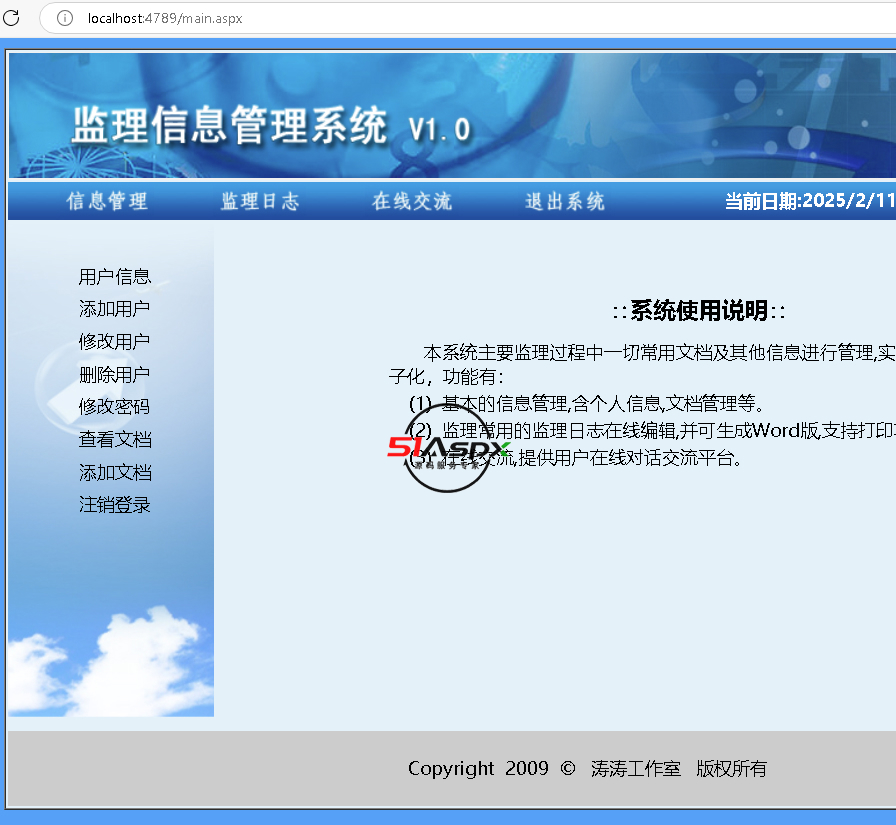Click the line starting with (1) 基本的信息管理
The width and height of the screenshot is (896, 825).
pos(587,404)
